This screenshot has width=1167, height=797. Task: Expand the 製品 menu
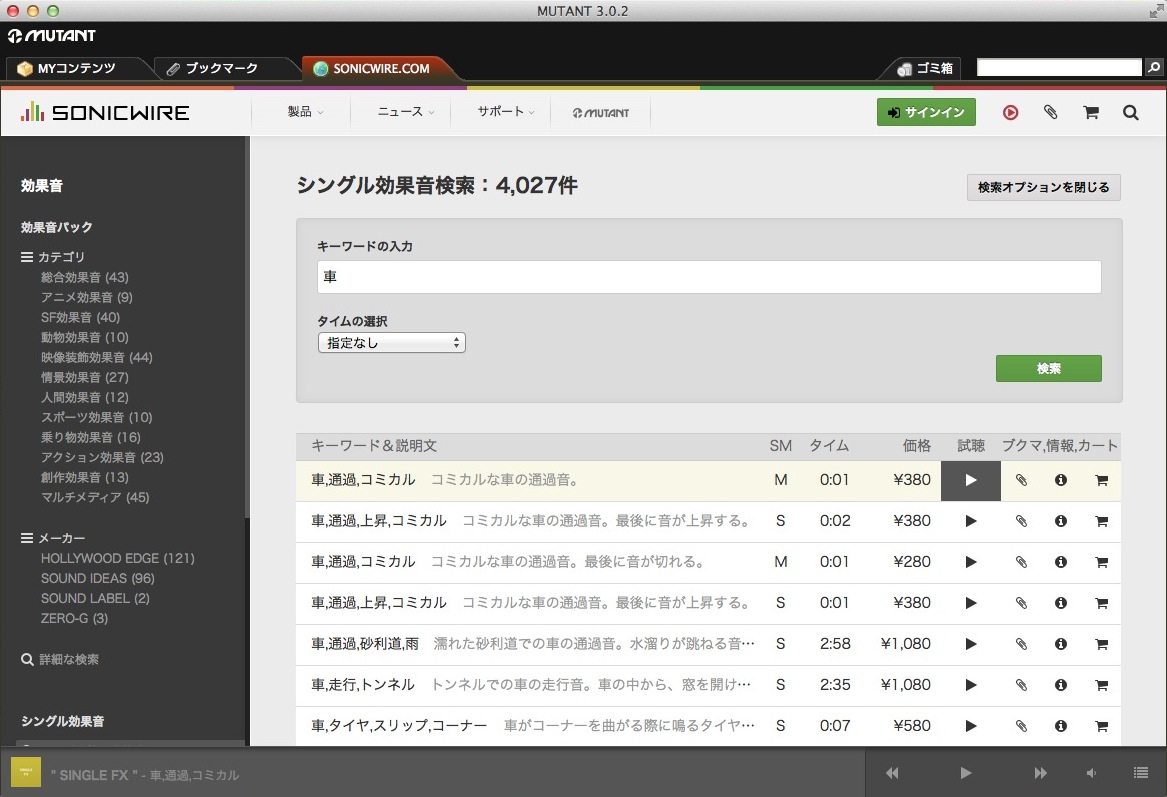tap(305, 112)
